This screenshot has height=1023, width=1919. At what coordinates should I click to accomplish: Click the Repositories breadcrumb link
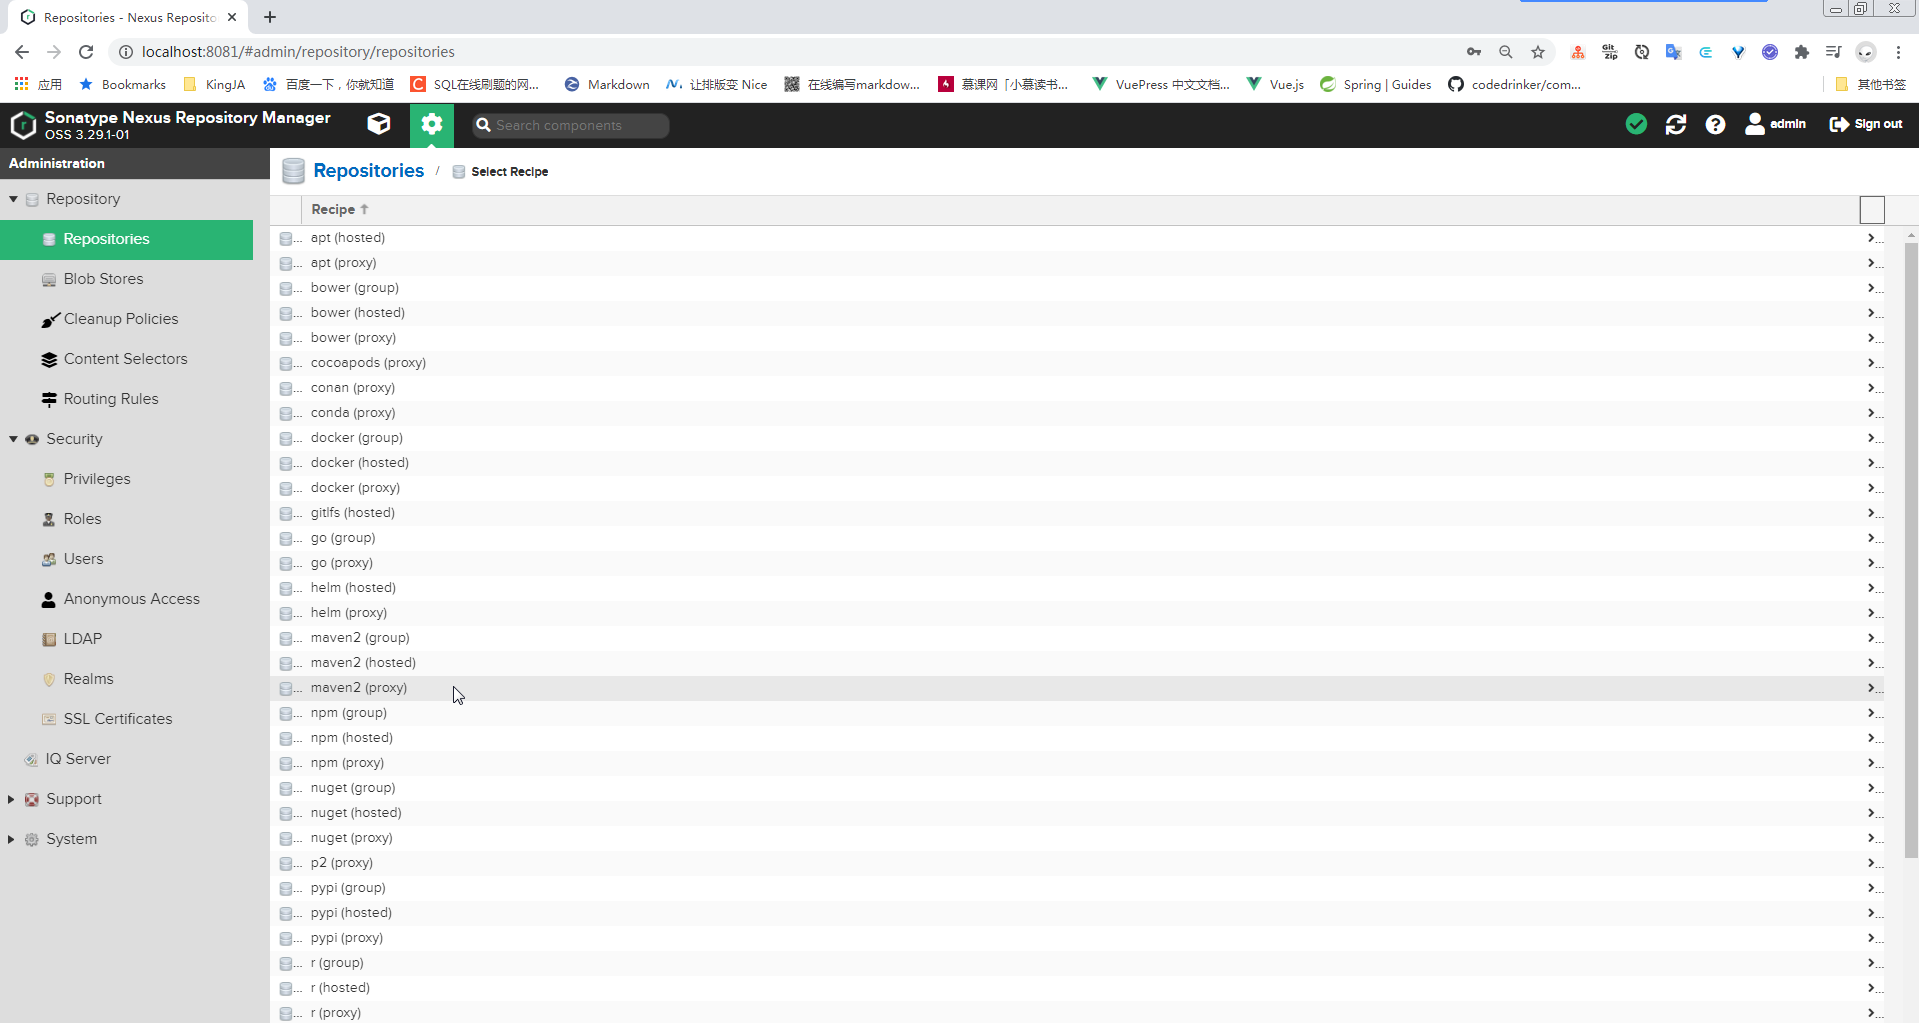(x=368, y=171)
